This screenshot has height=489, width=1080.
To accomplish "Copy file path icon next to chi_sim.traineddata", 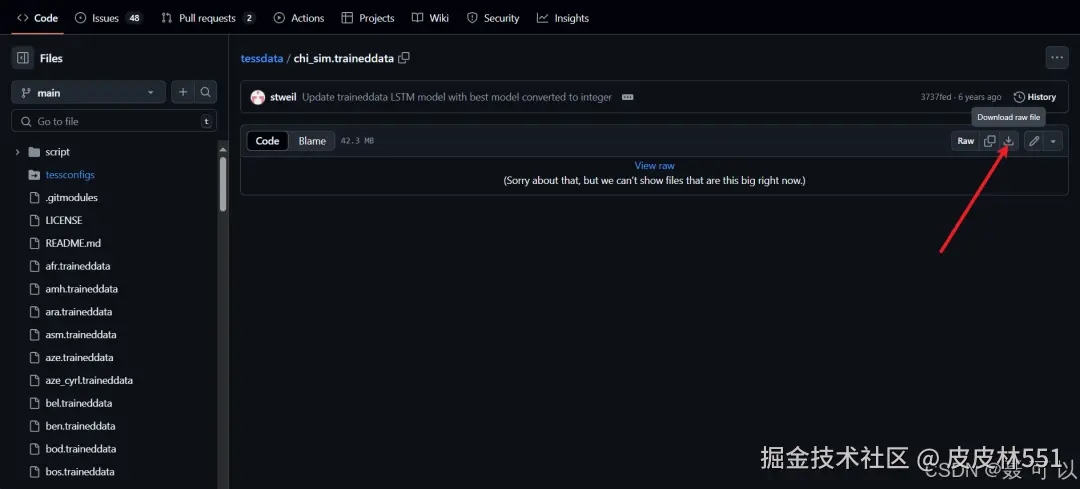I will point(404,58).
